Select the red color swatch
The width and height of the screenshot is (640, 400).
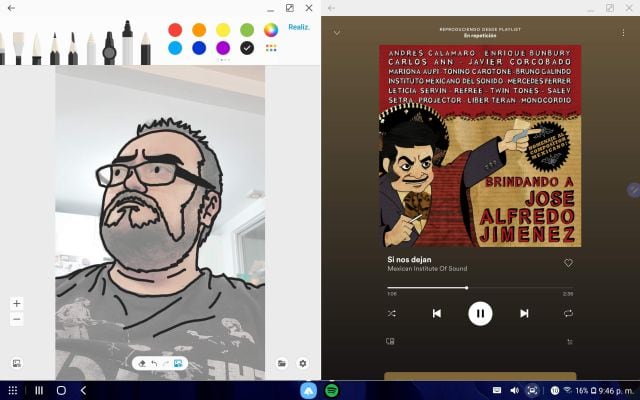(x=175, y=29)
